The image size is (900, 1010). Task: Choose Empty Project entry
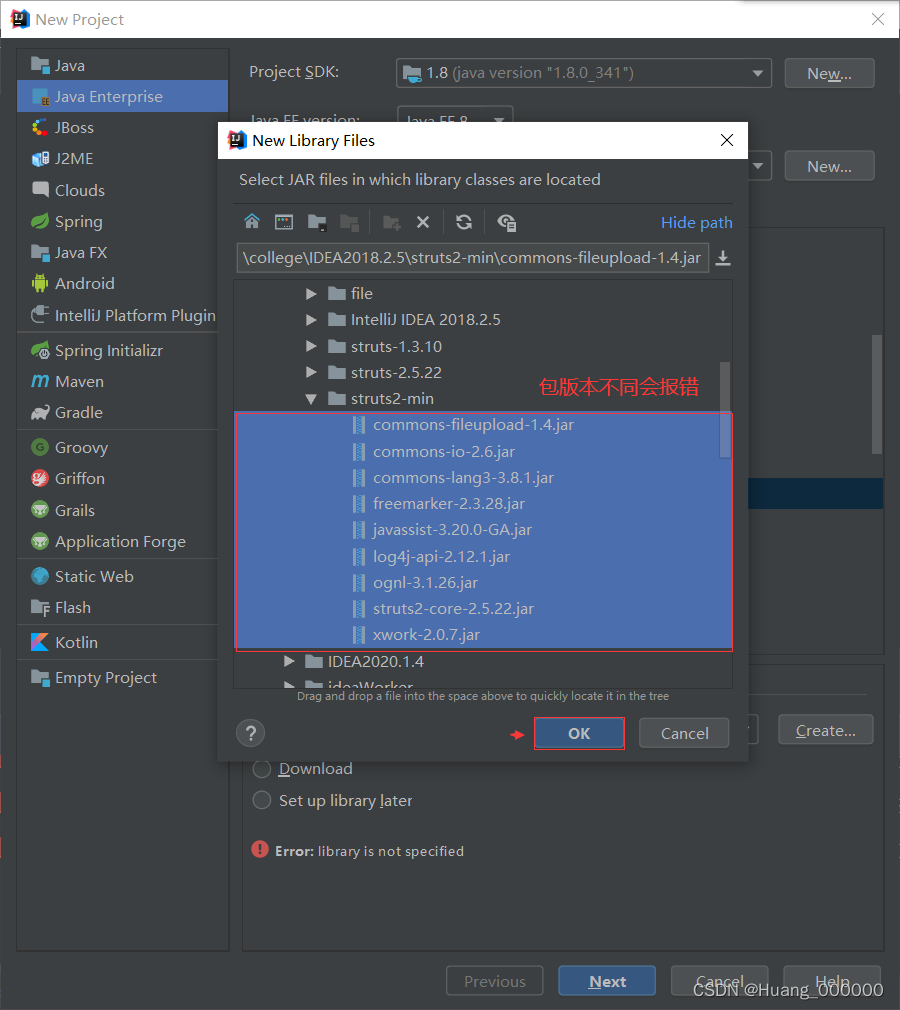(x=118, y=678)
